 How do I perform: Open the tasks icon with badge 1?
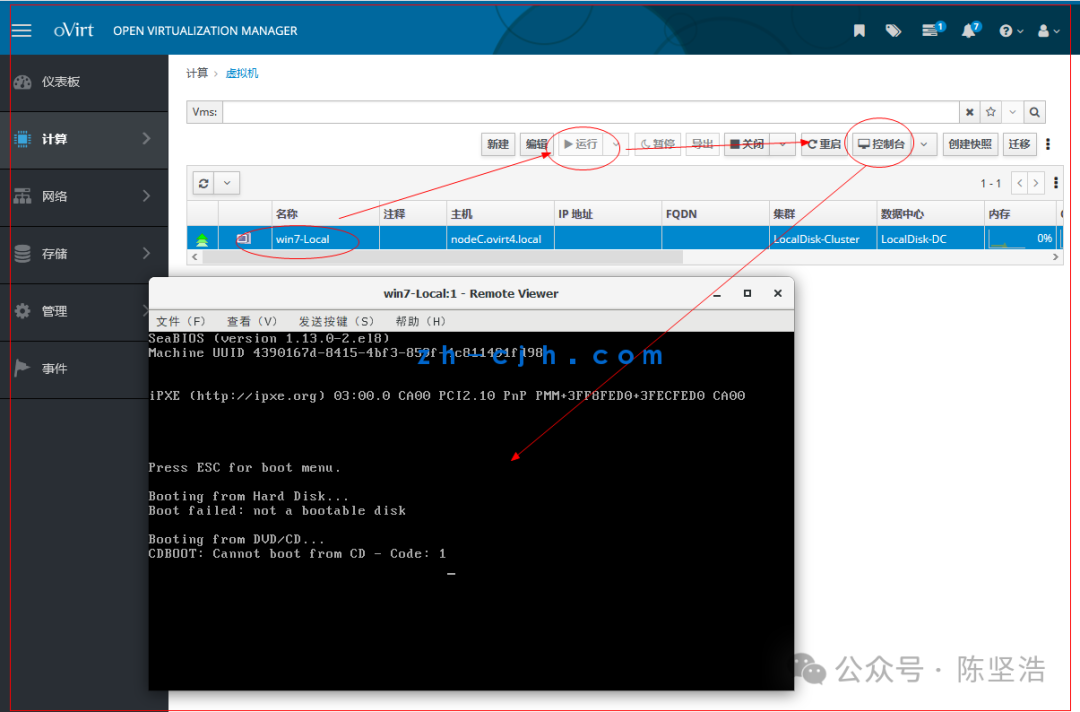point(933,30)
